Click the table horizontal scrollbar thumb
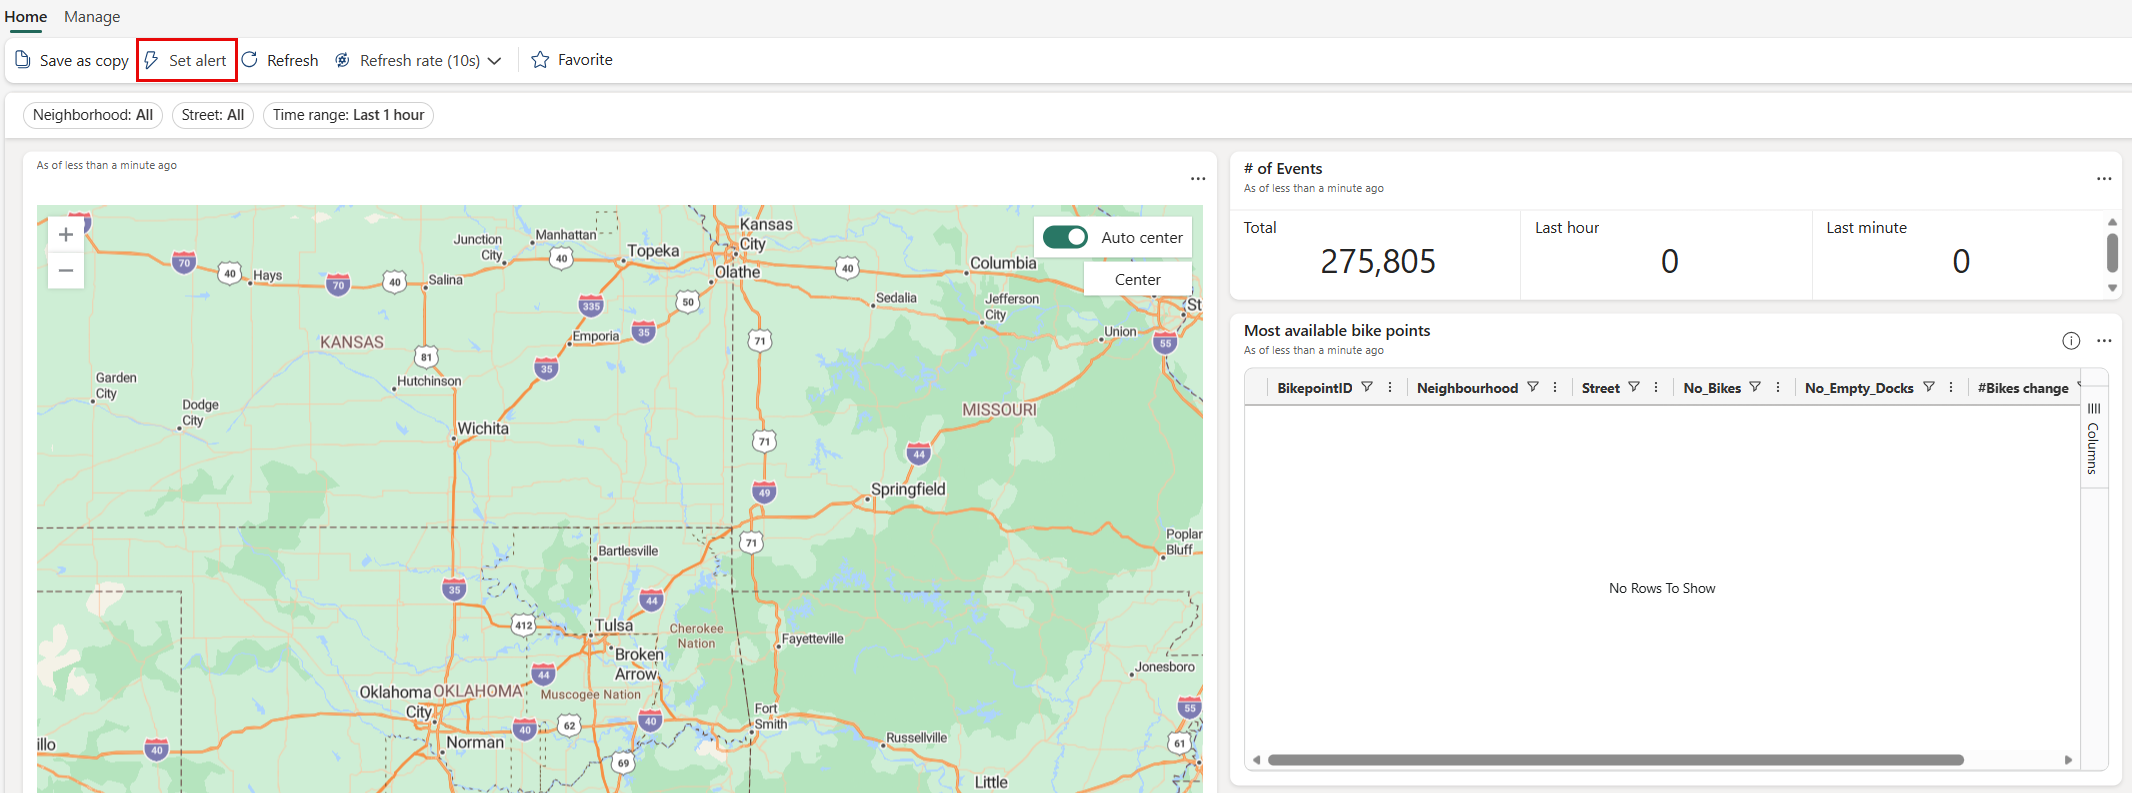The width and height of the screenshot is (2132, 793). pos(1616,760)
